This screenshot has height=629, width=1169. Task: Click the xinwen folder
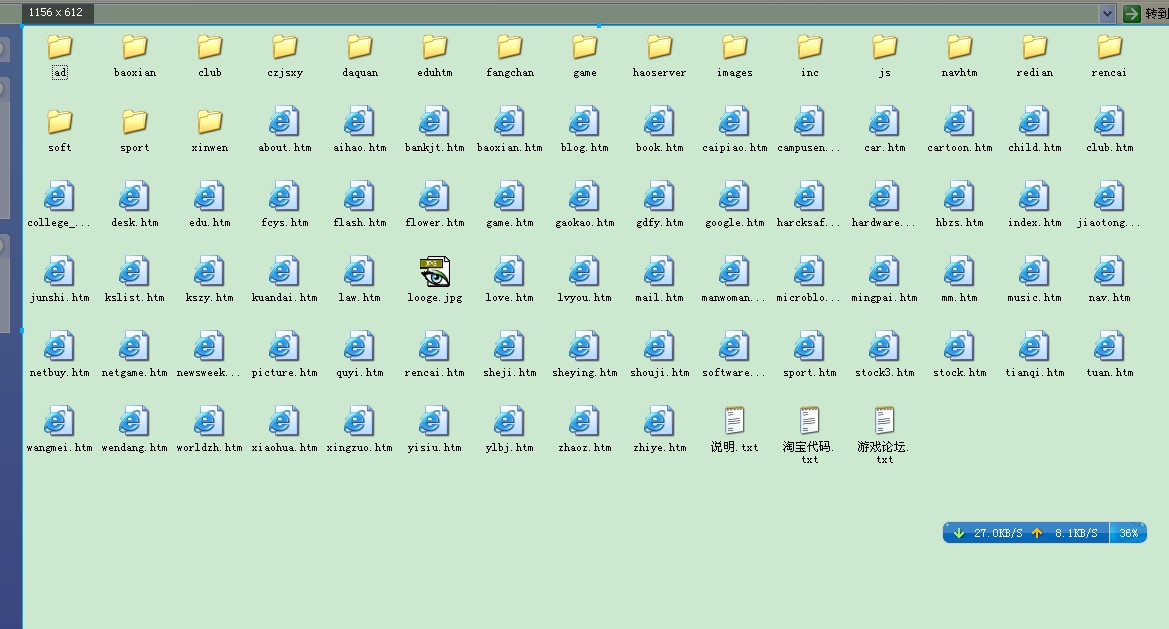(x=209, y=122)
